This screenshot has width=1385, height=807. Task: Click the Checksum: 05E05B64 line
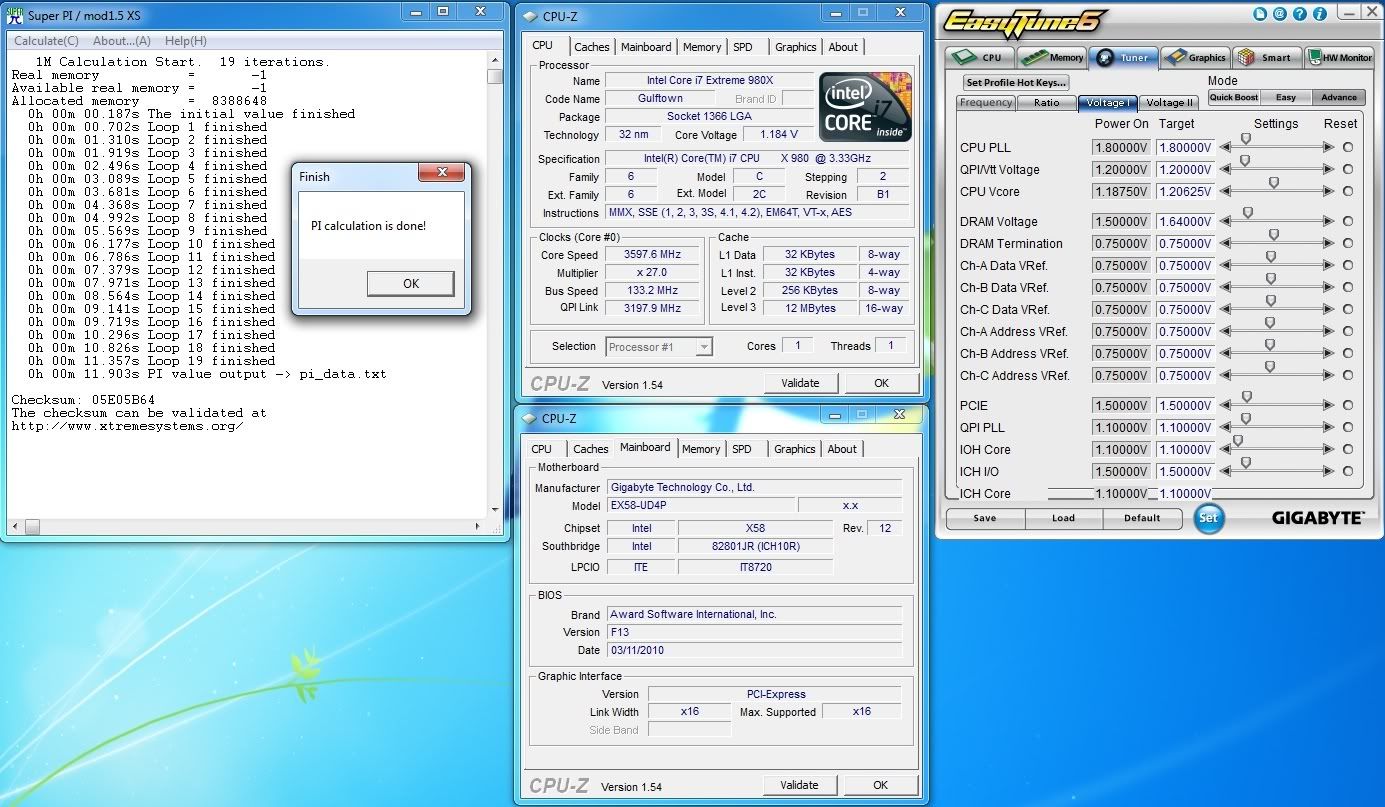83,400
